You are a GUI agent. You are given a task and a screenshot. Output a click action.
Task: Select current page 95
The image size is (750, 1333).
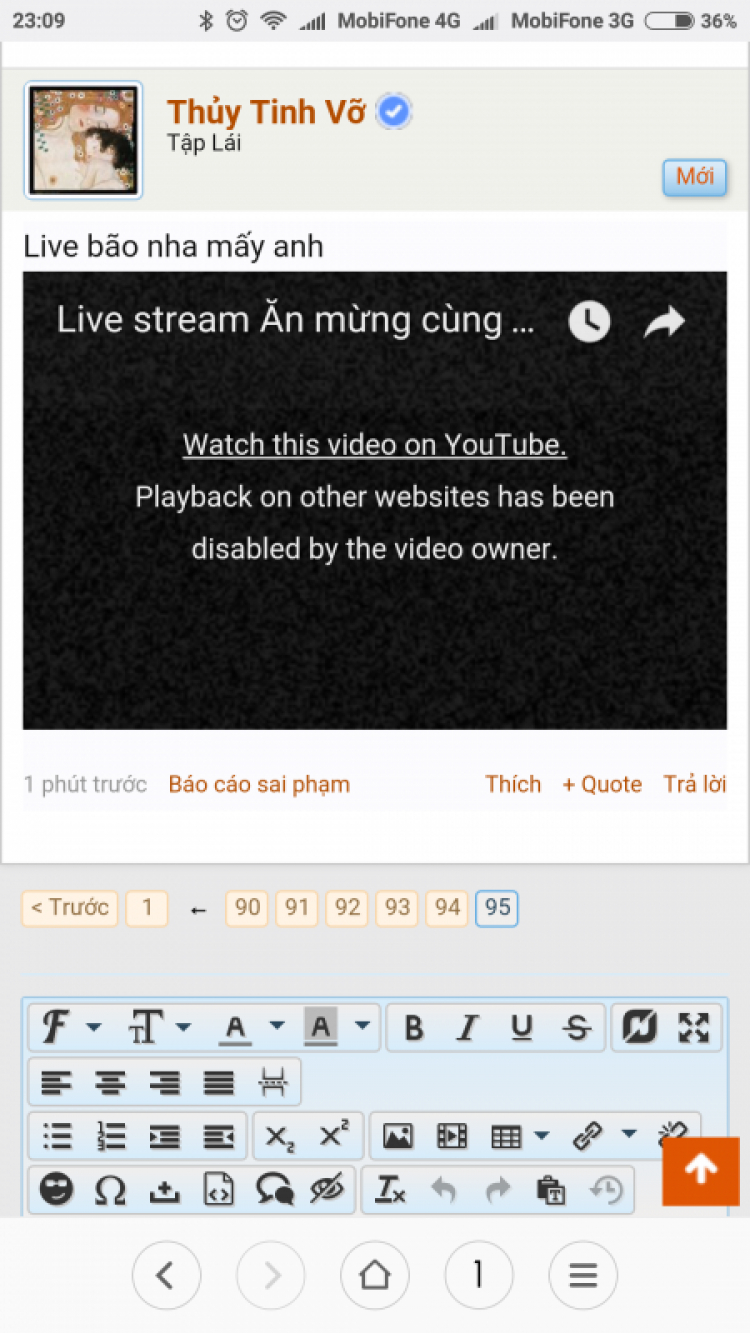pos(497,908)
